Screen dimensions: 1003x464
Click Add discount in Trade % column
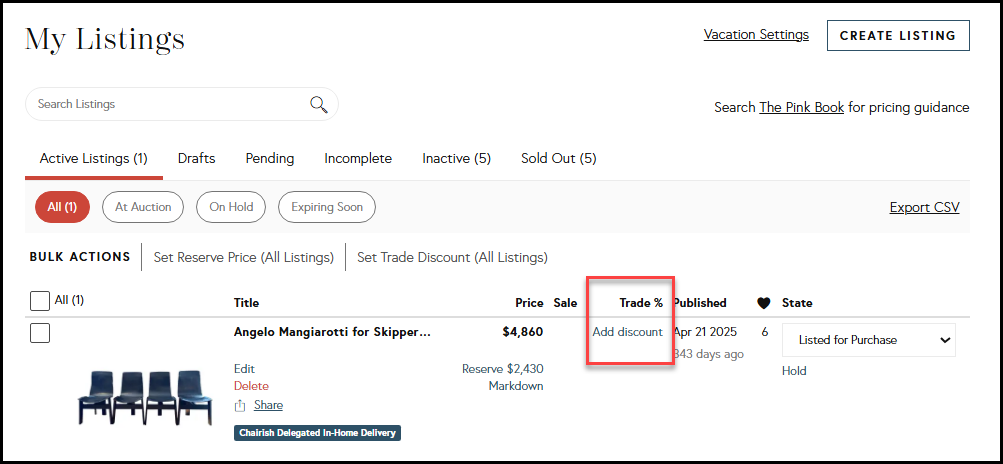click(x=628, y=332)
